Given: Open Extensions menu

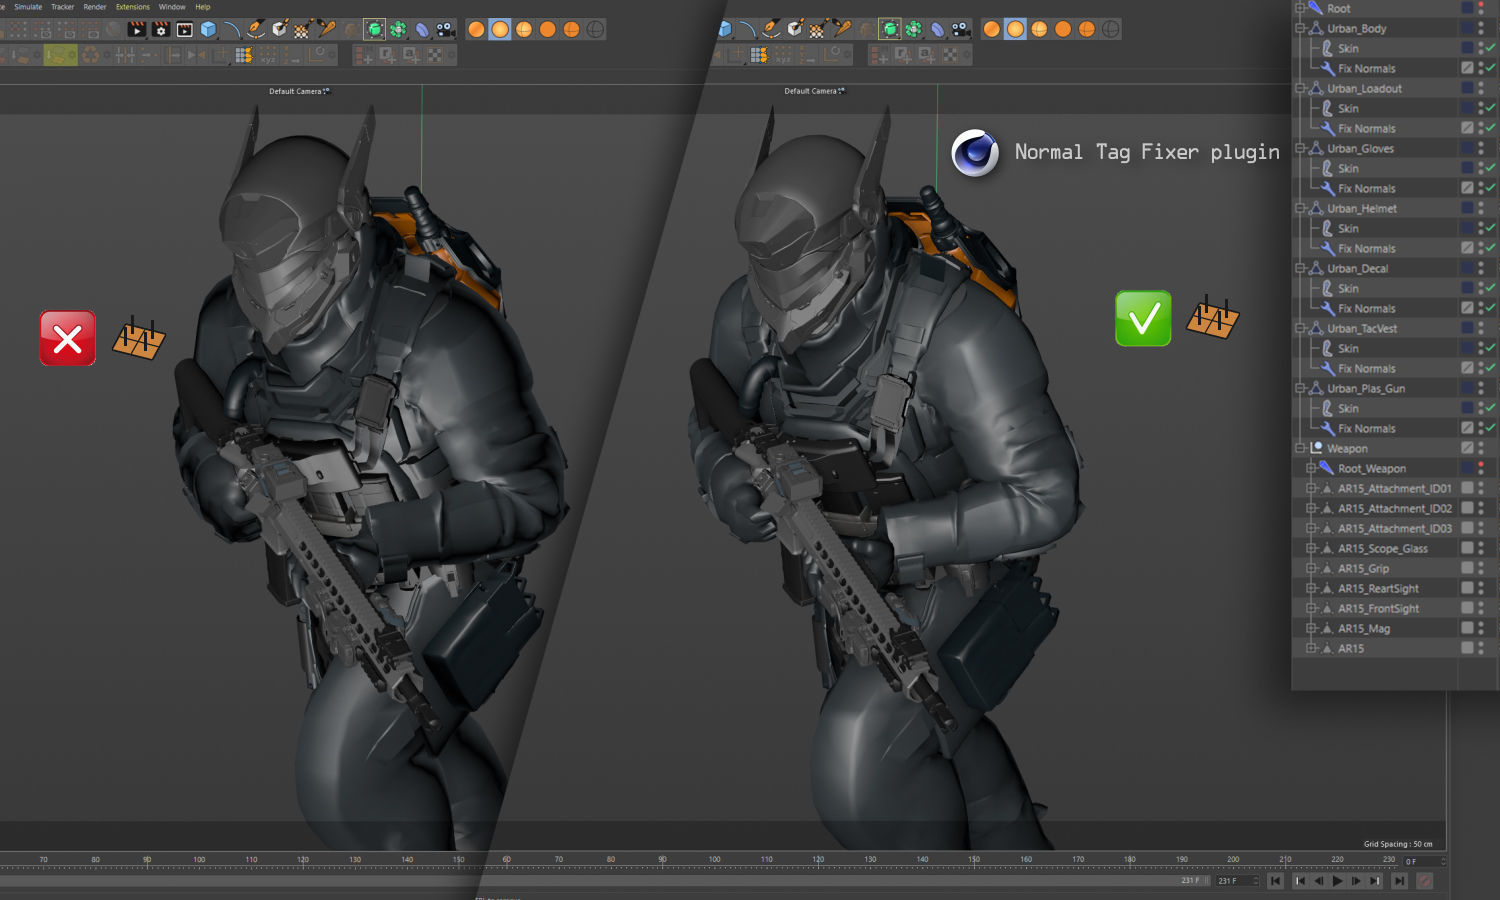Looking at the screenshot, I should (133, 7).
